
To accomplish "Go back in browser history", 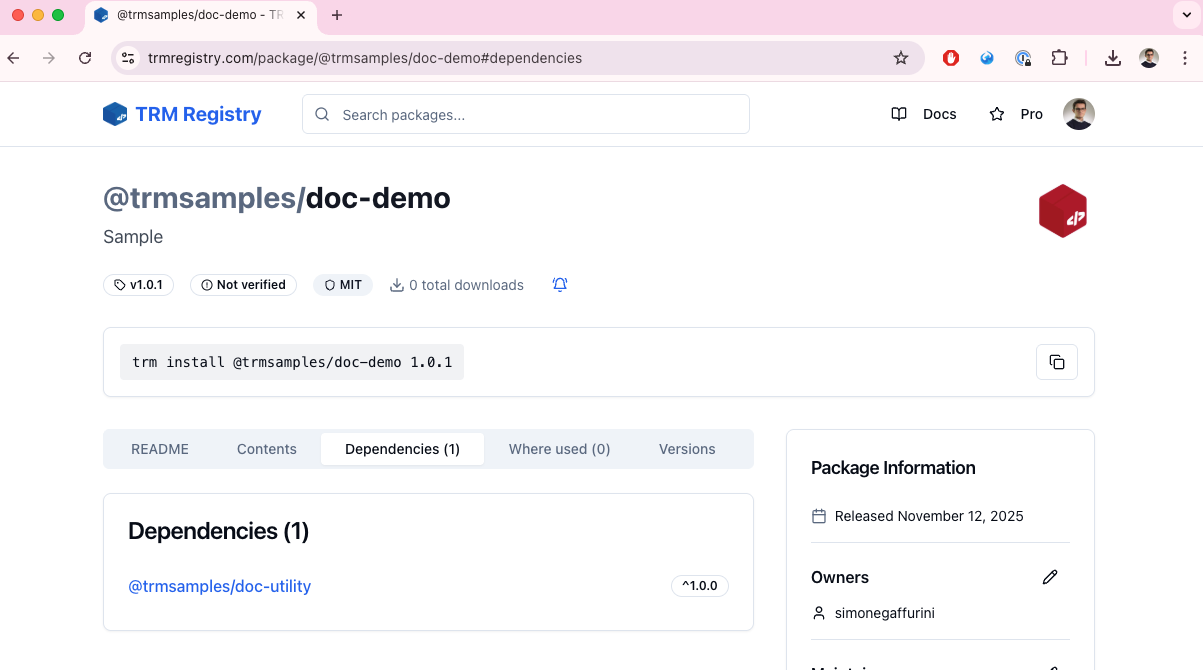I will coord(13,58).
